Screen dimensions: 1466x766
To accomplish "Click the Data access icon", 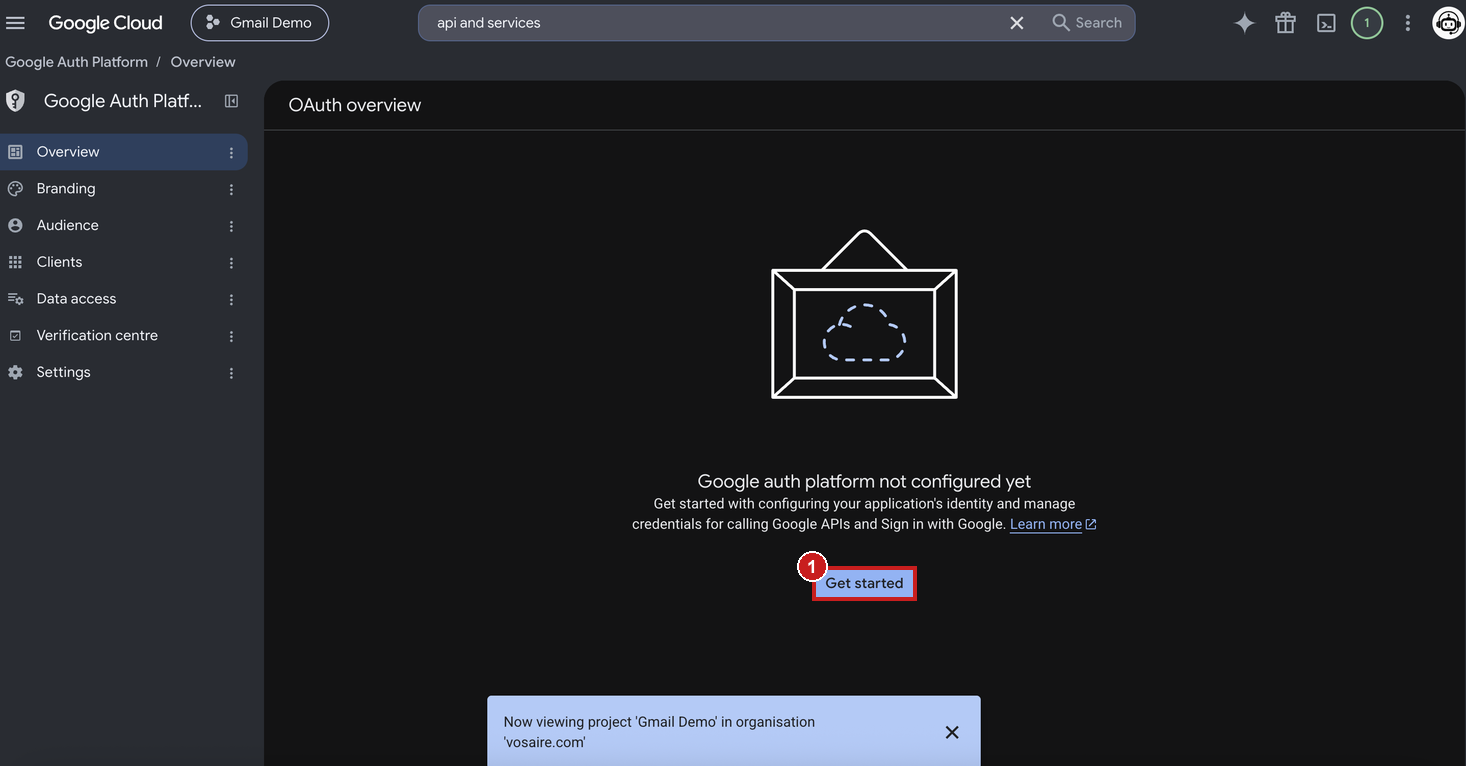I will 15,299.
